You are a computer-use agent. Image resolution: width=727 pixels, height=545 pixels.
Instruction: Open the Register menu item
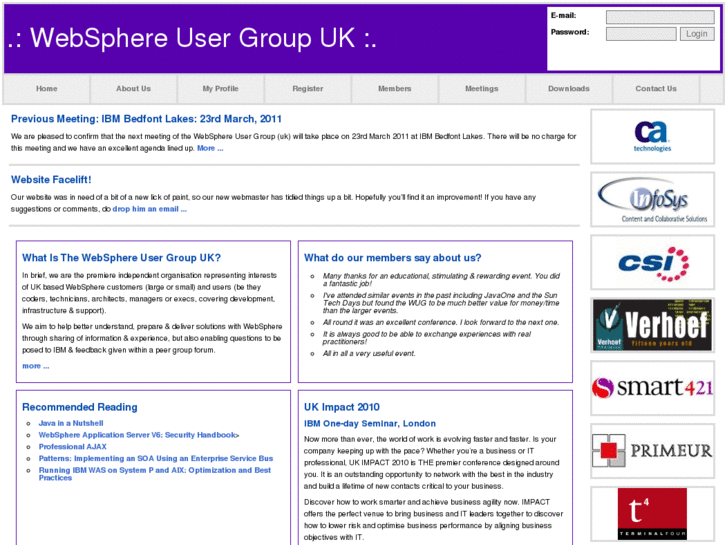click(x=307, y=89)
